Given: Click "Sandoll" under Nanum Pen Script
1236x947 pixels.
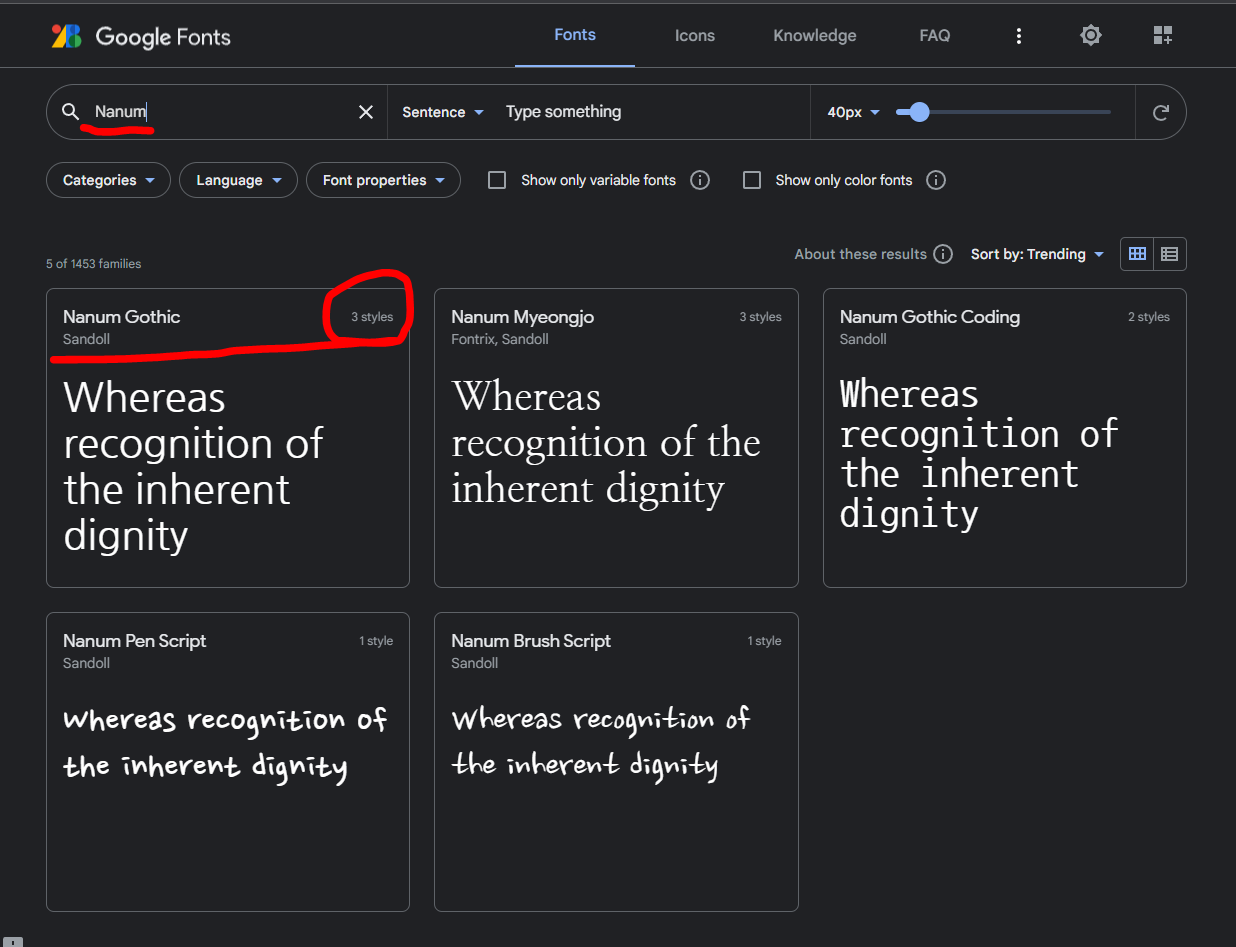Looking at the screenshot, I should [87, 663].
